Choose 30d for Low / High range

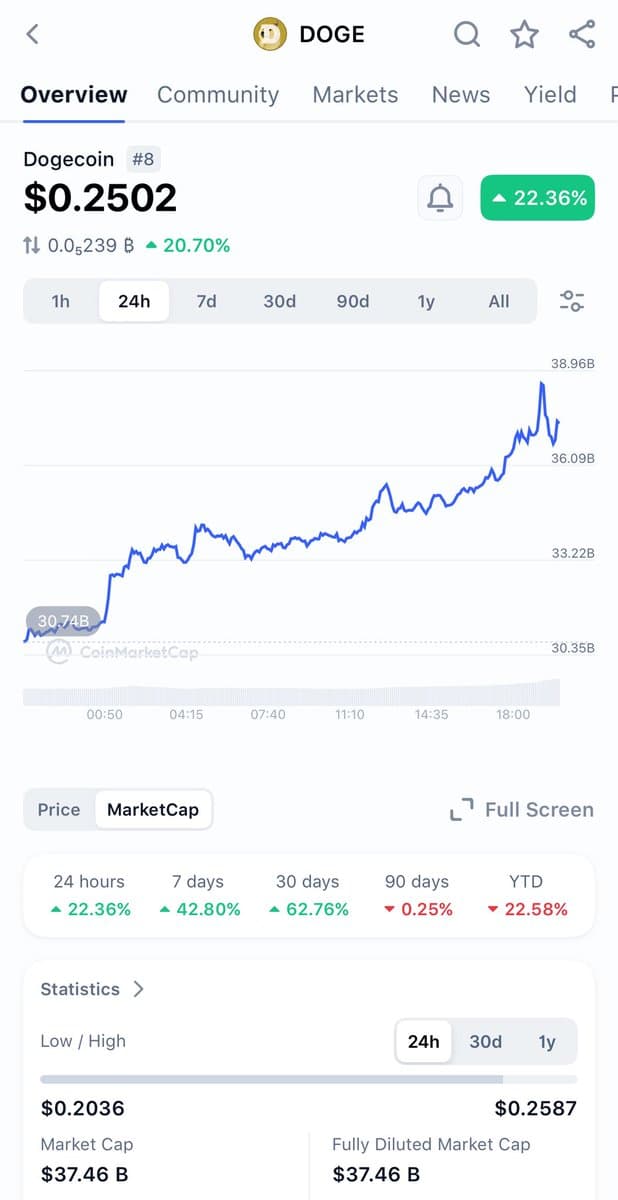(485, 1042)
